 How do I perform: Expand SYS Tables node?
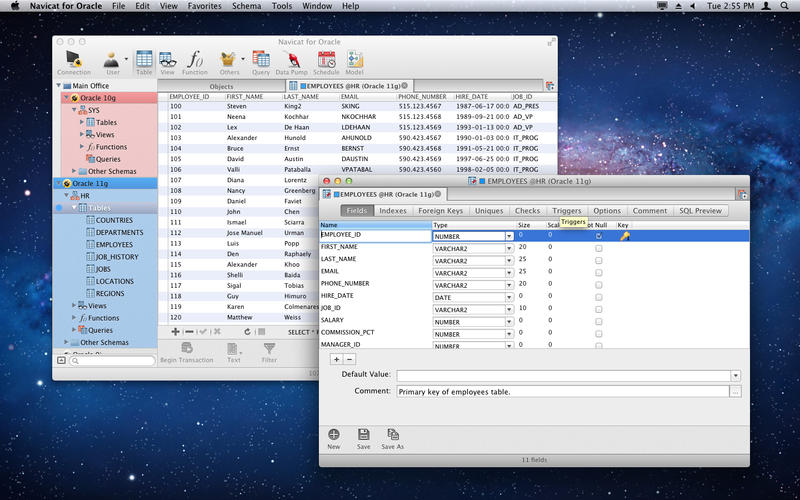coord(82,122)
